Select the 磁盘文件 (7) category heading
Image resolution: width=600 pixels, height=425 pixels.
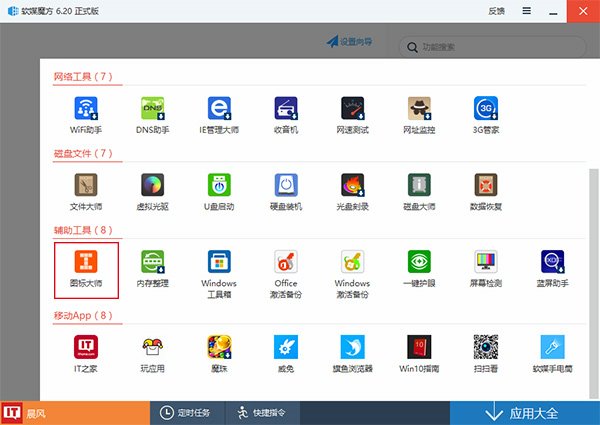83,153
